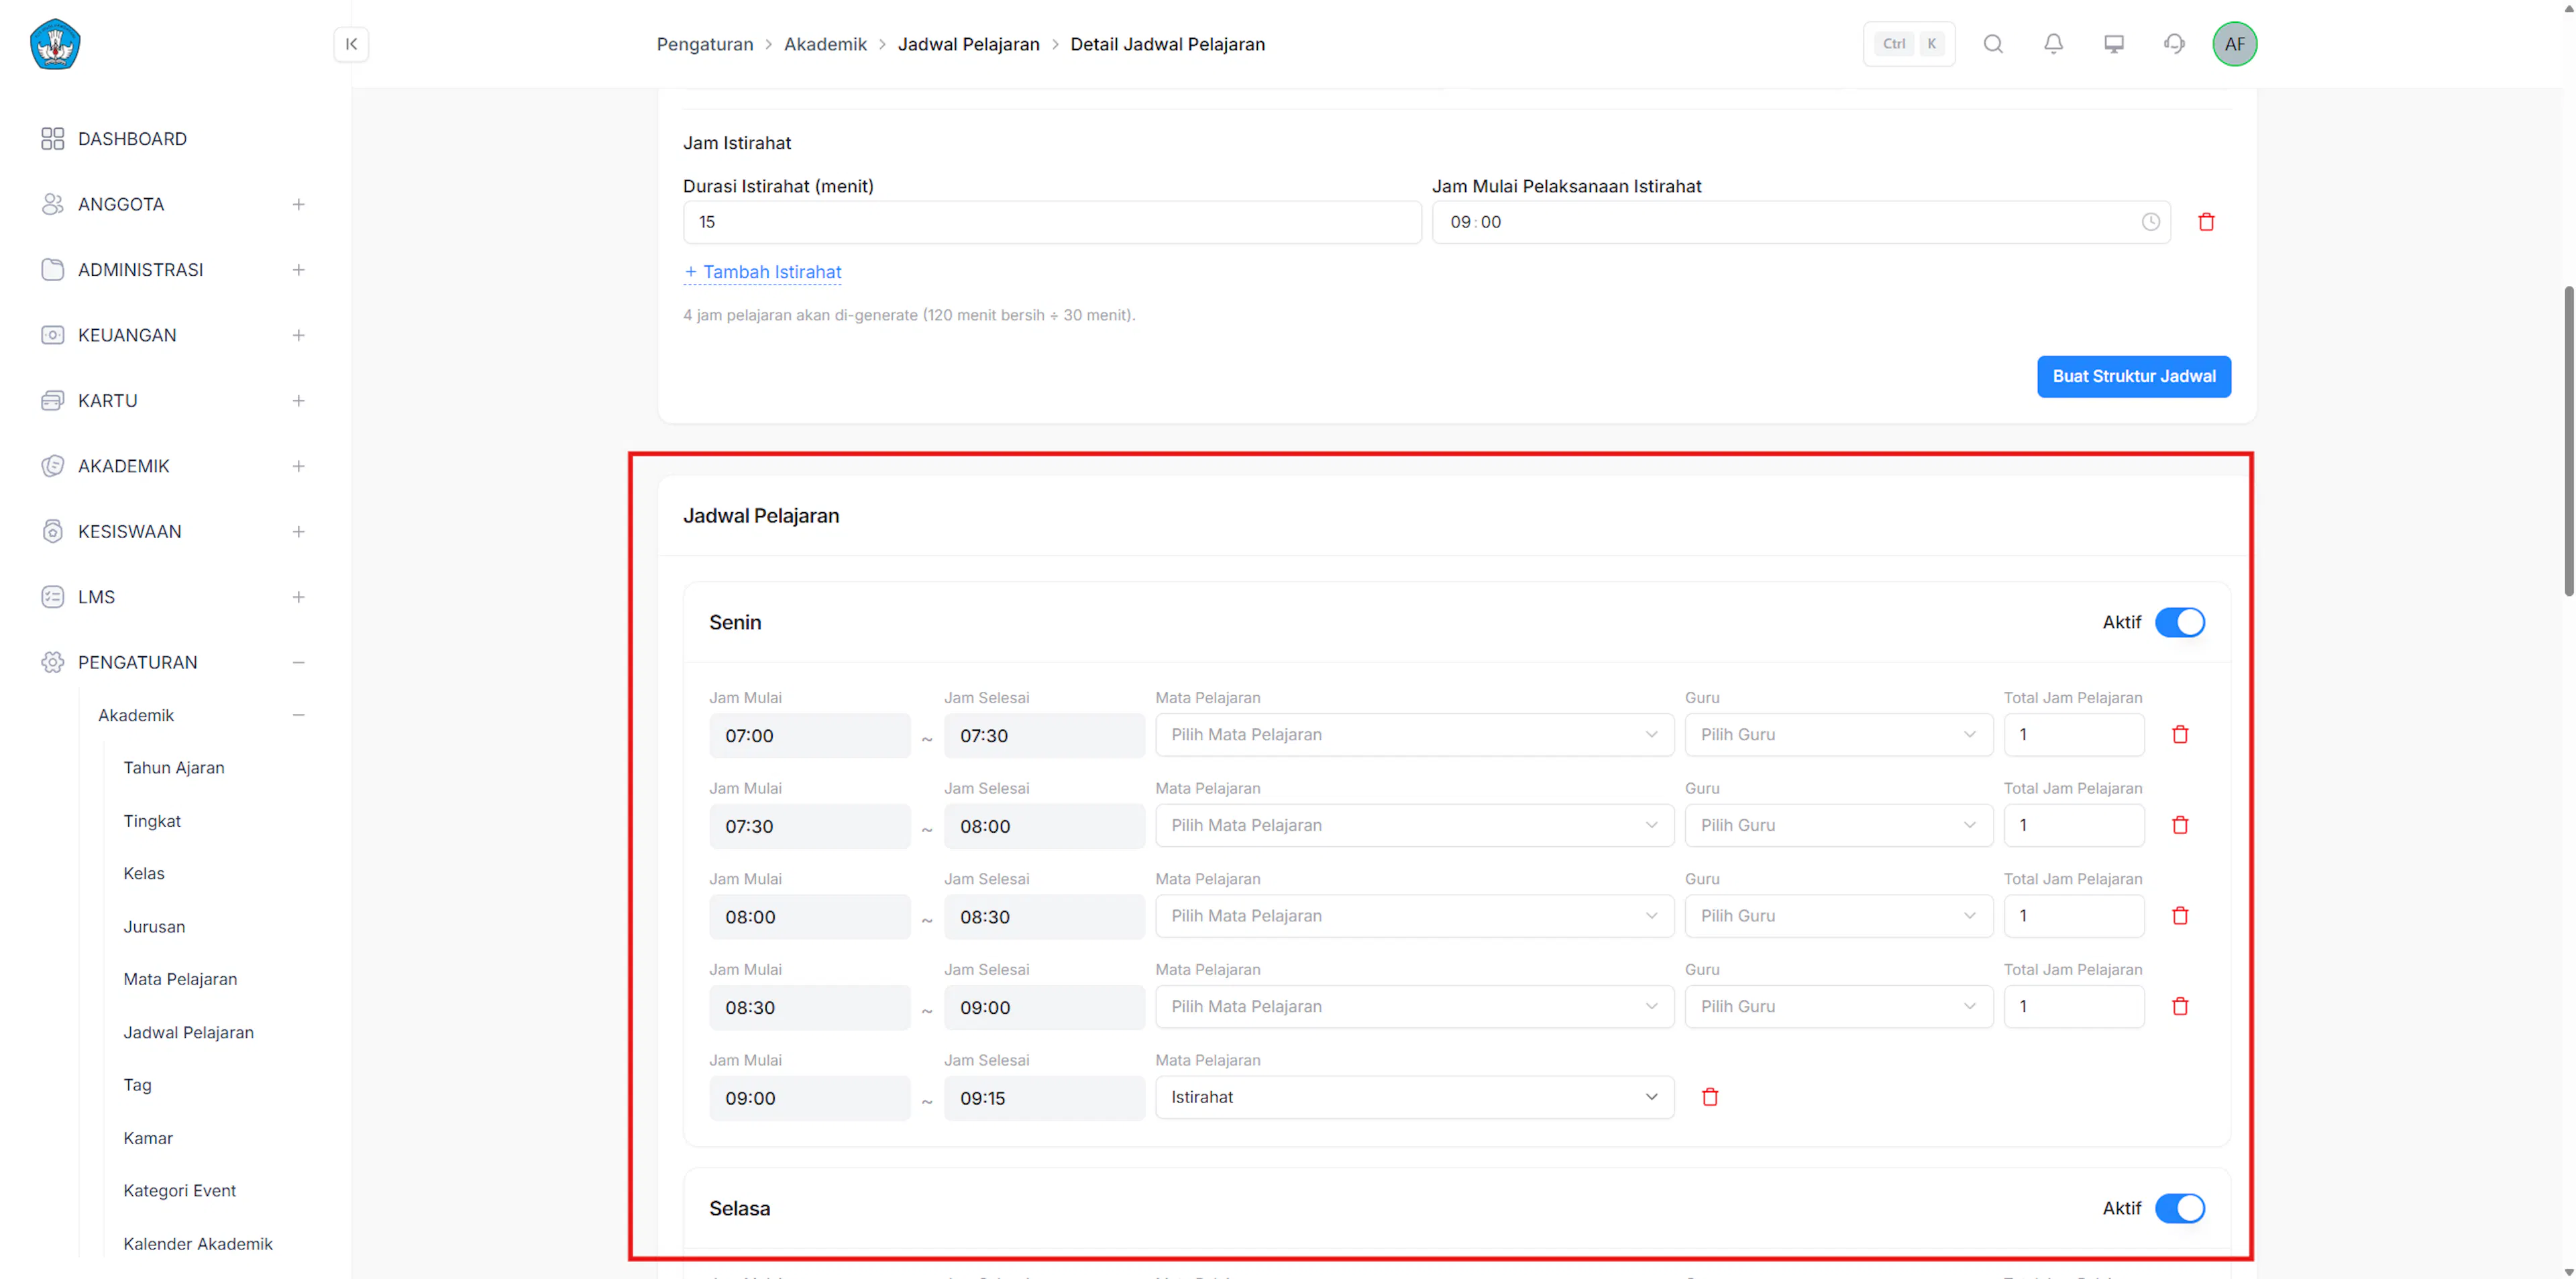This screenshot has width=2576, height=1279.
Task: Open the Istirahat Mata Pelajaran dropdown
Action: 1414,1097
